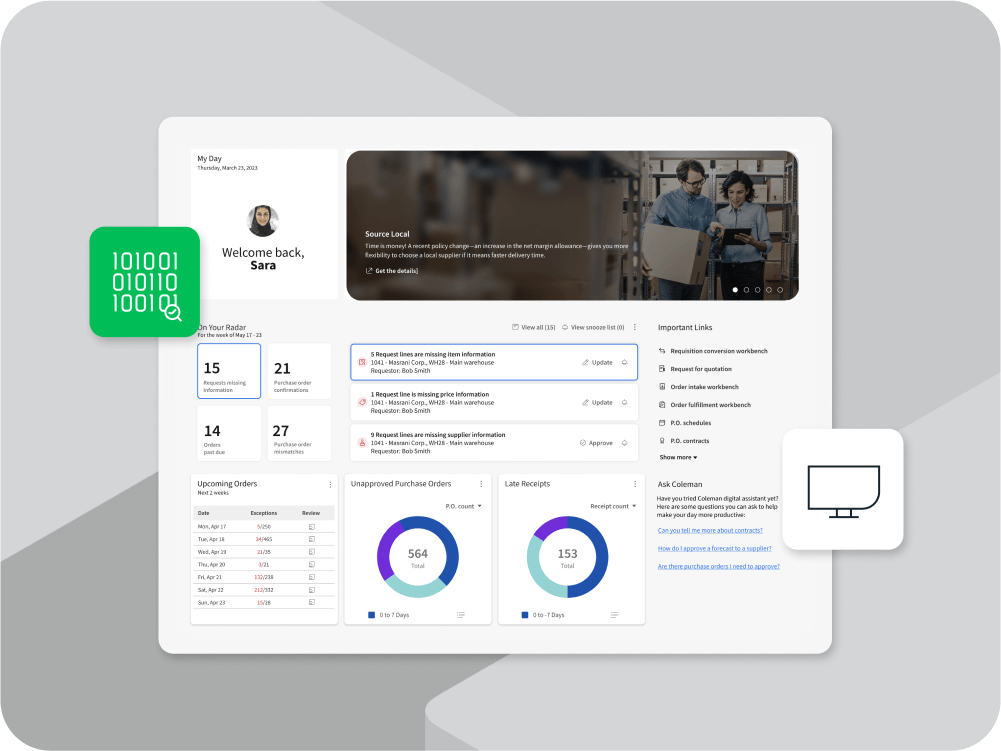The image size is (1001, 751).
Task: Toggle the 0 to -7 Days legend checkbox
Action: [525, 613]
